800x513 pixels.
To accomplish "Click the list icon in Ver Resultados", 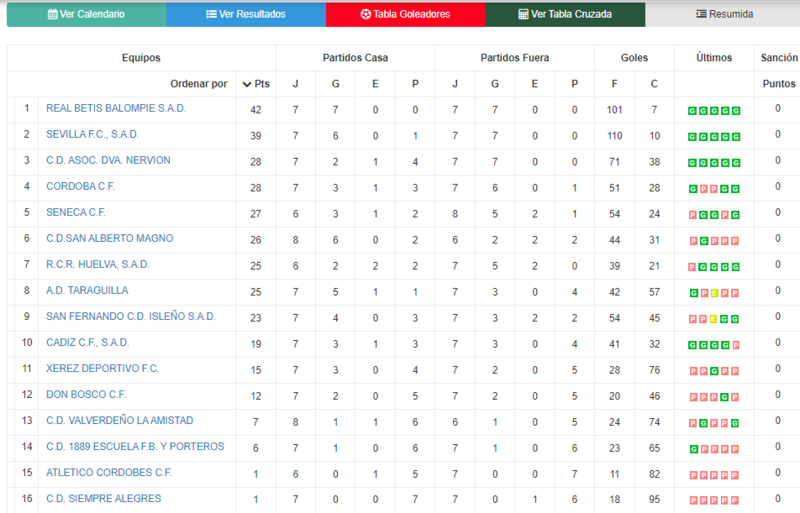I will 211,14.
